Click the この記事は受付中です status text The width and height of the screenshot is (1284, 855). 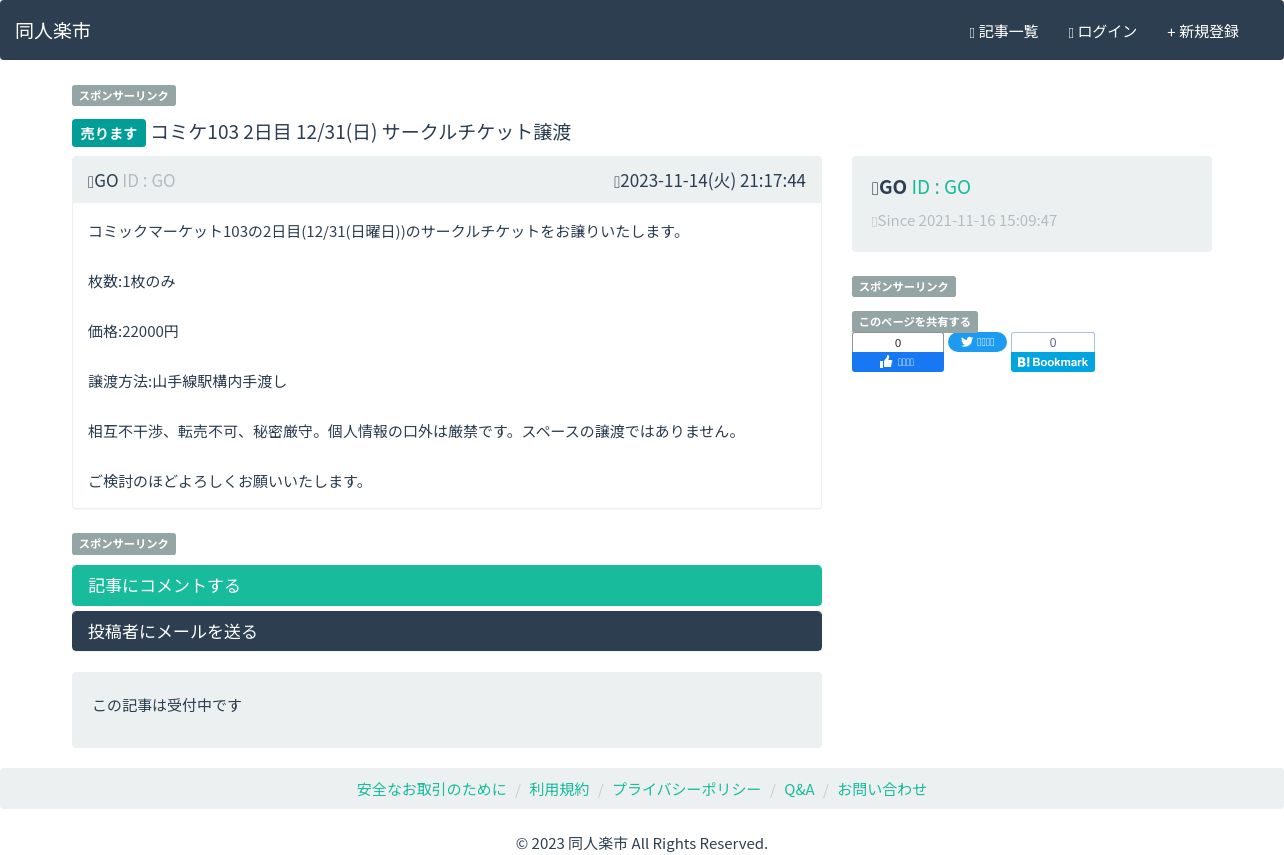(x=167, y=705)
